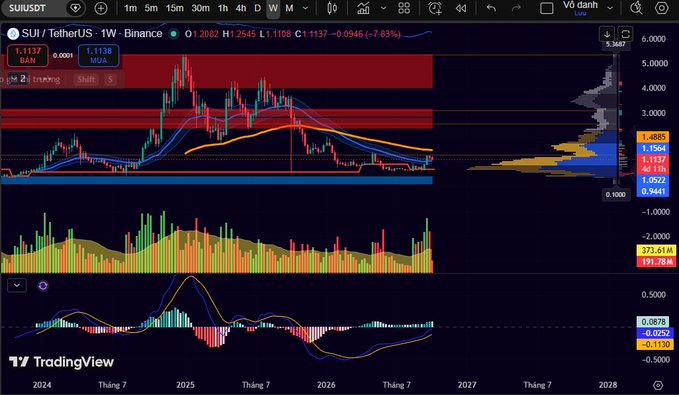This screenshot has width=679, height=395.
Task: Click the -7.83% change value in header
Action: tap(383, 34)
